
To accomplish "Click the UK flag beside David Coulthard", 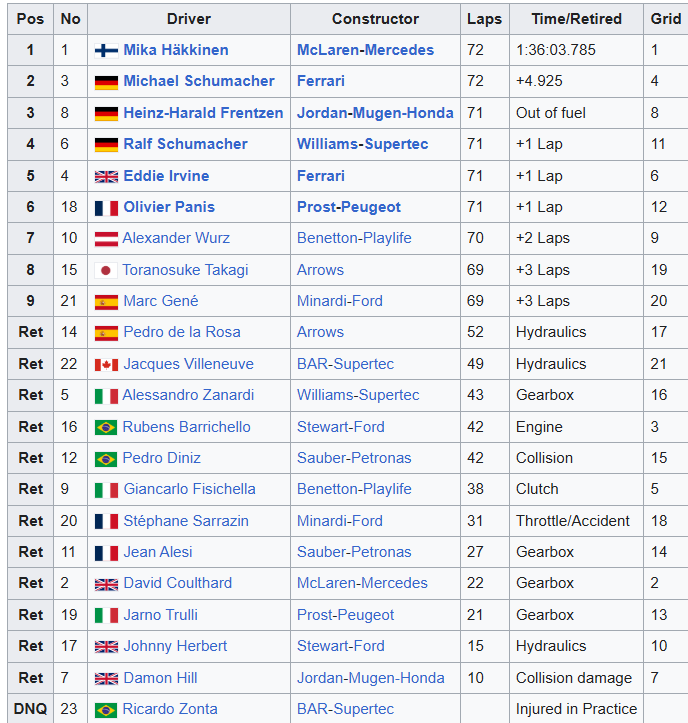I will (106, 585).
